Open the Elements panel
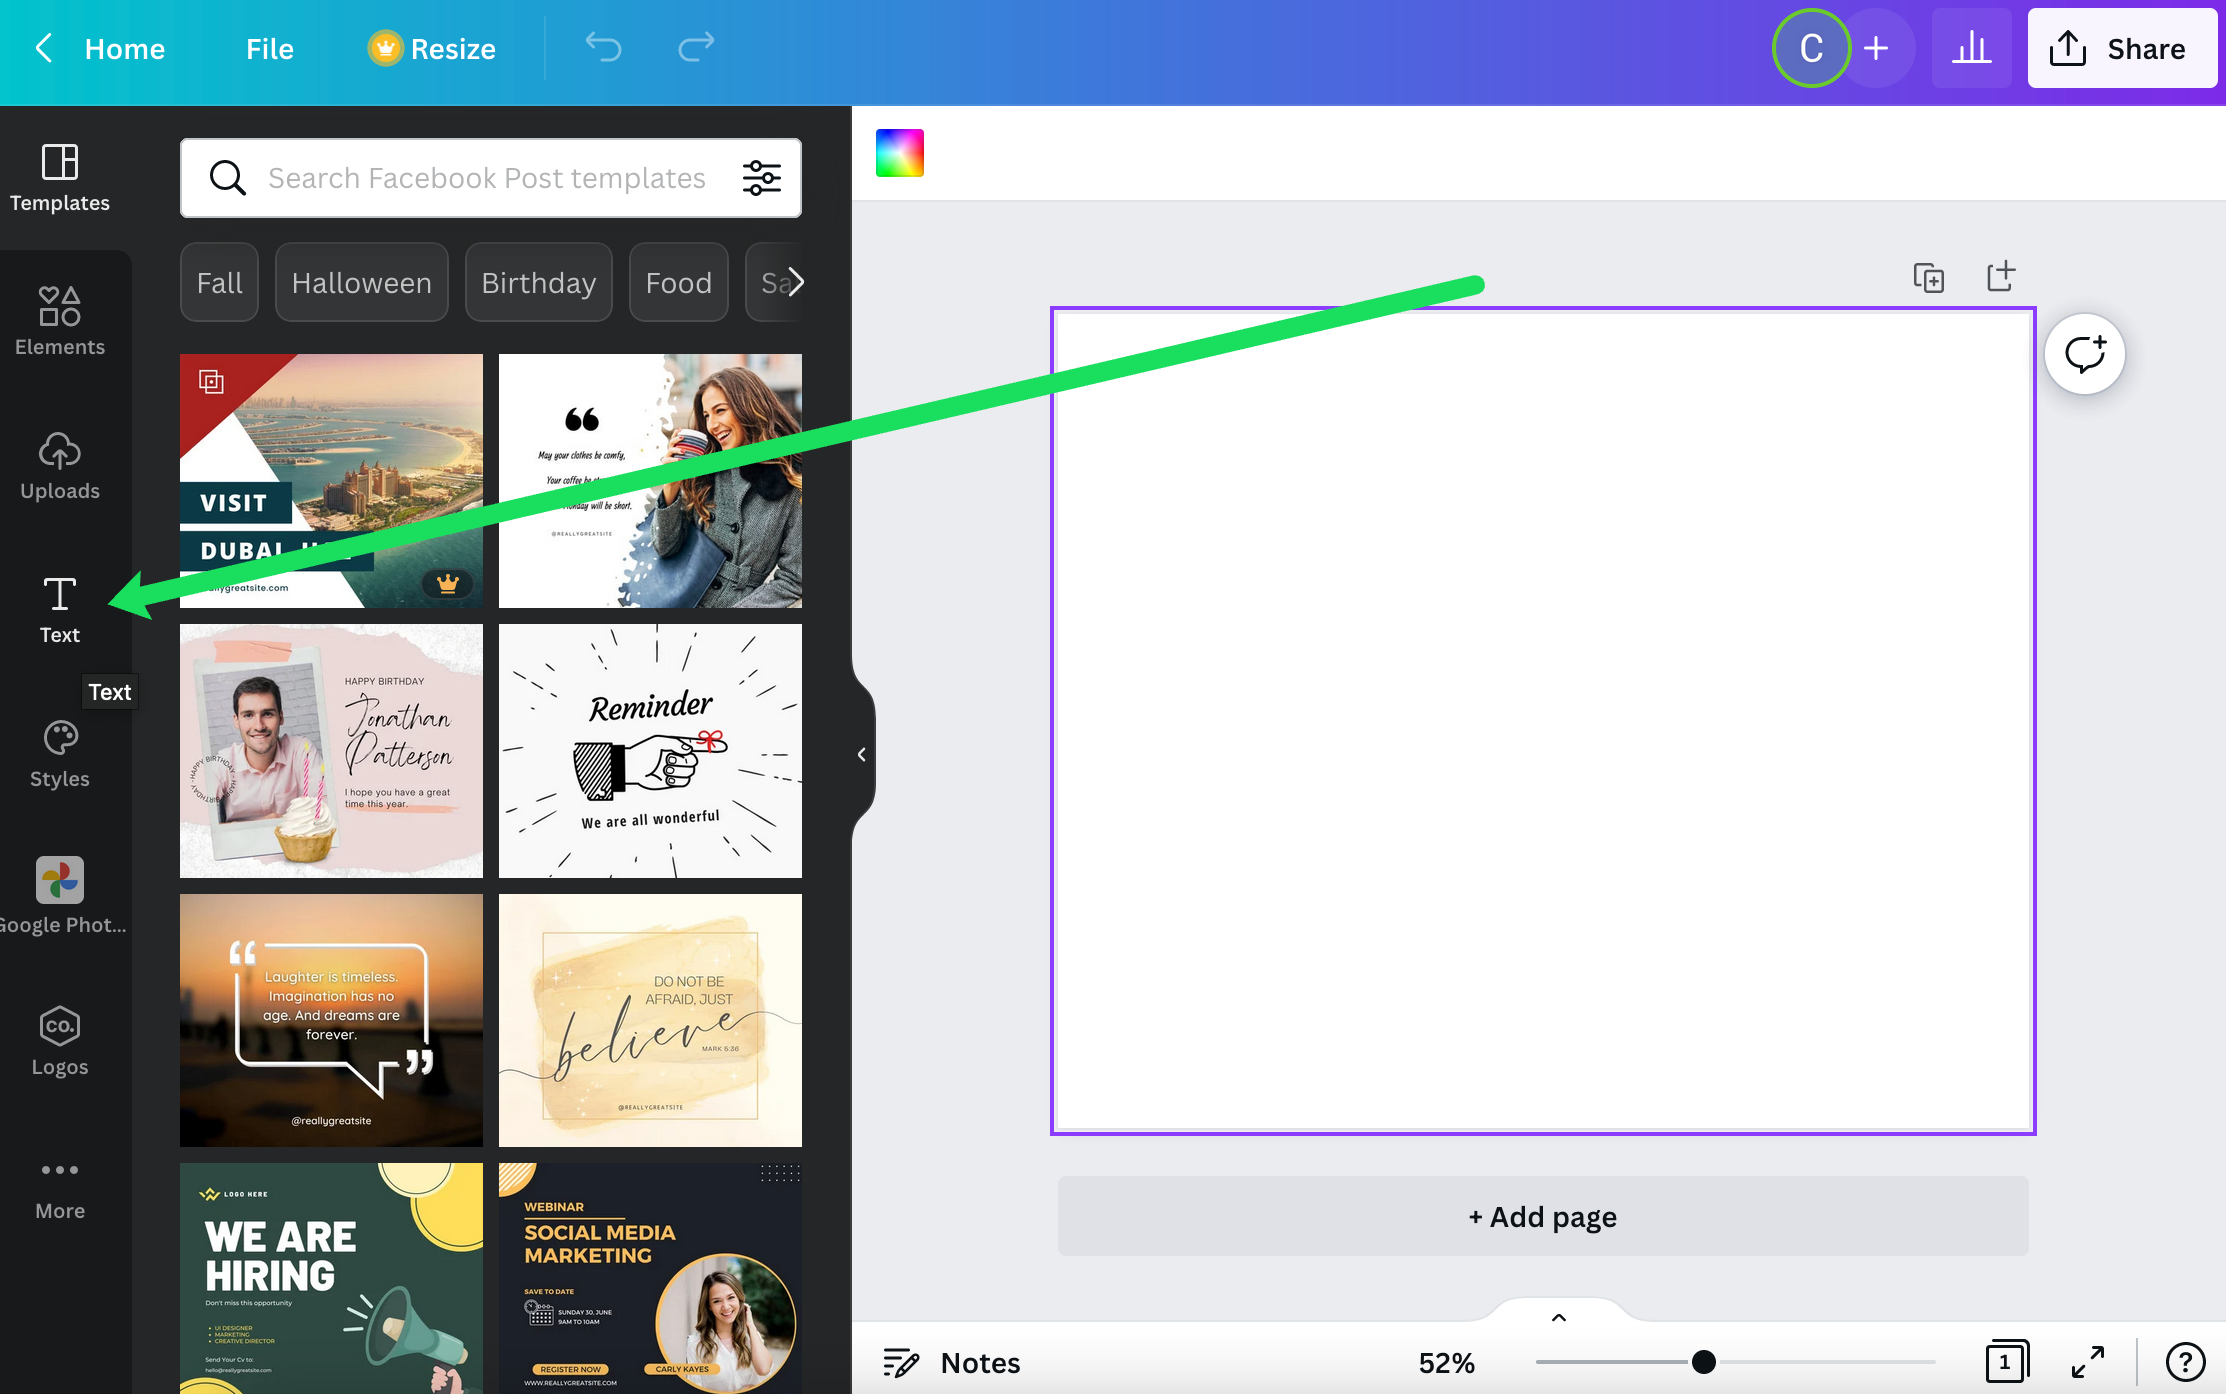The image size is (2226, 1394). [59, 320]
